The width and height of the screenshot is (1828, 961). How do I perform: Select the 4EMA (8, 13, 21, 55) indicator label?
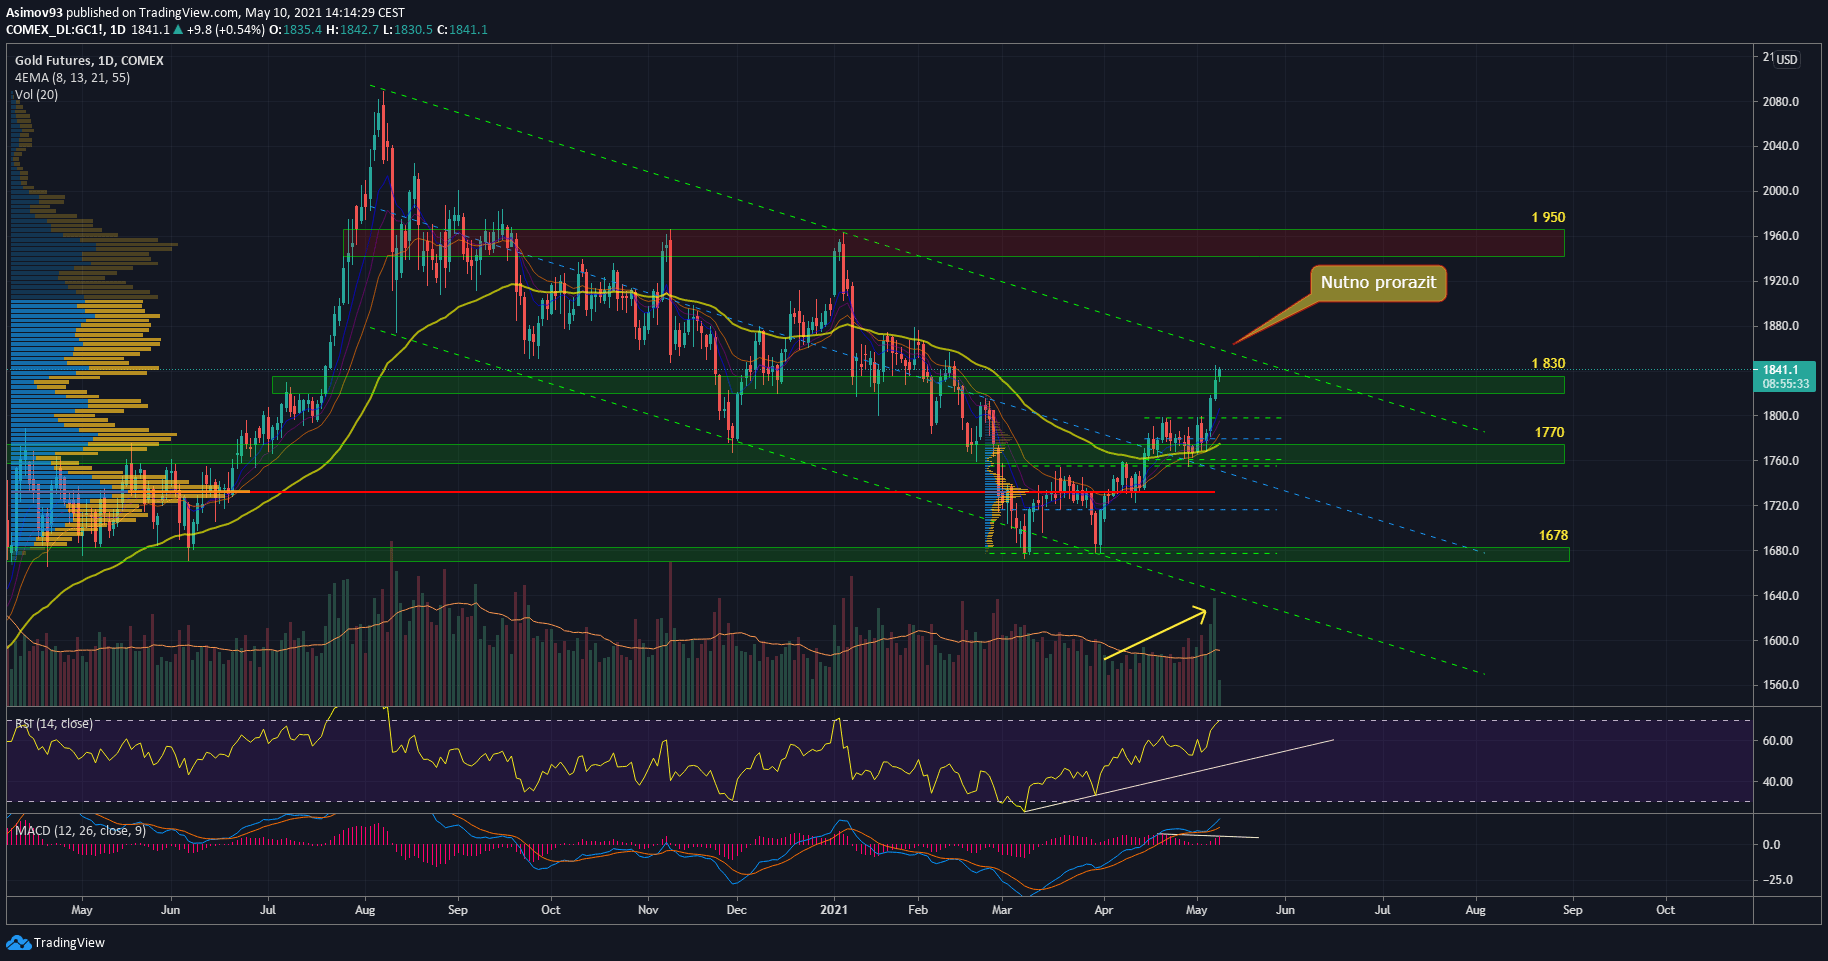tap(72, 77)
